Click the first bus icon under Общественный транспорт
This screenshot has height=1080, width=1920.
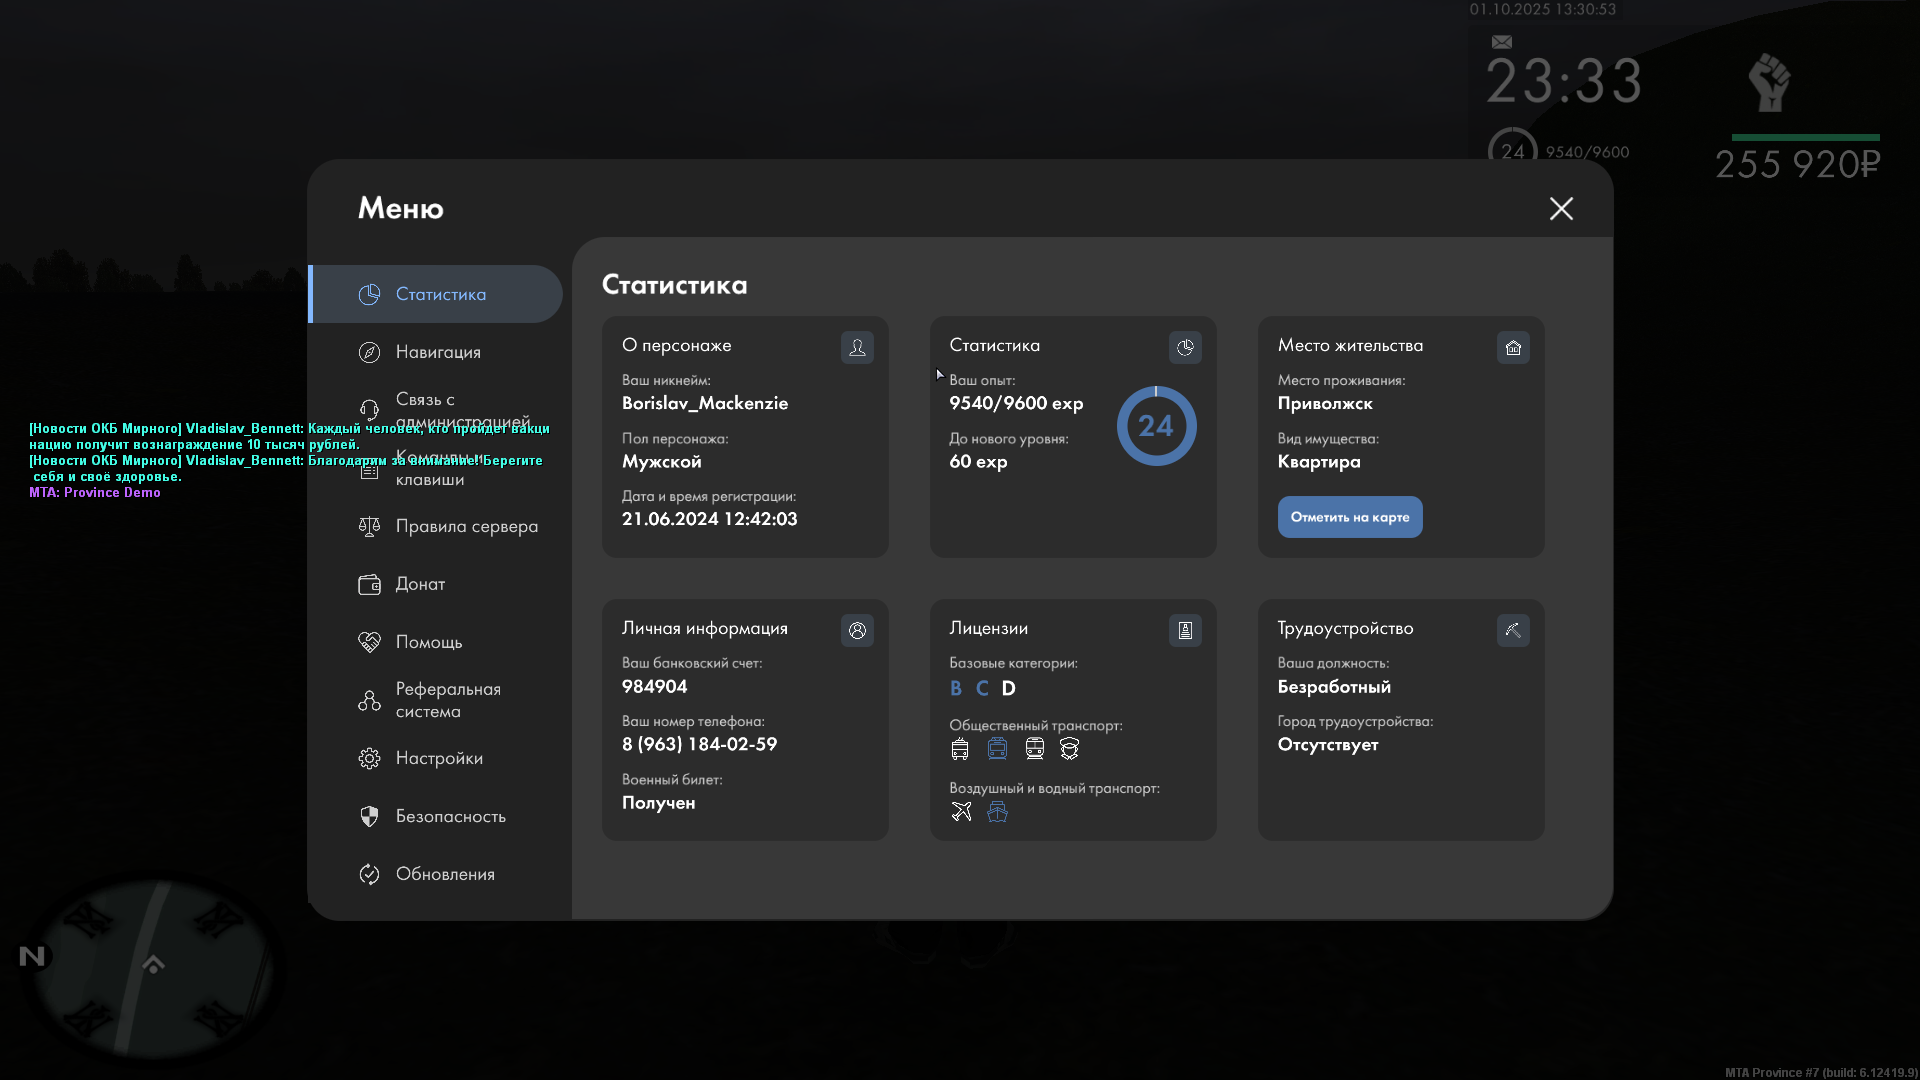click(960, 749)
